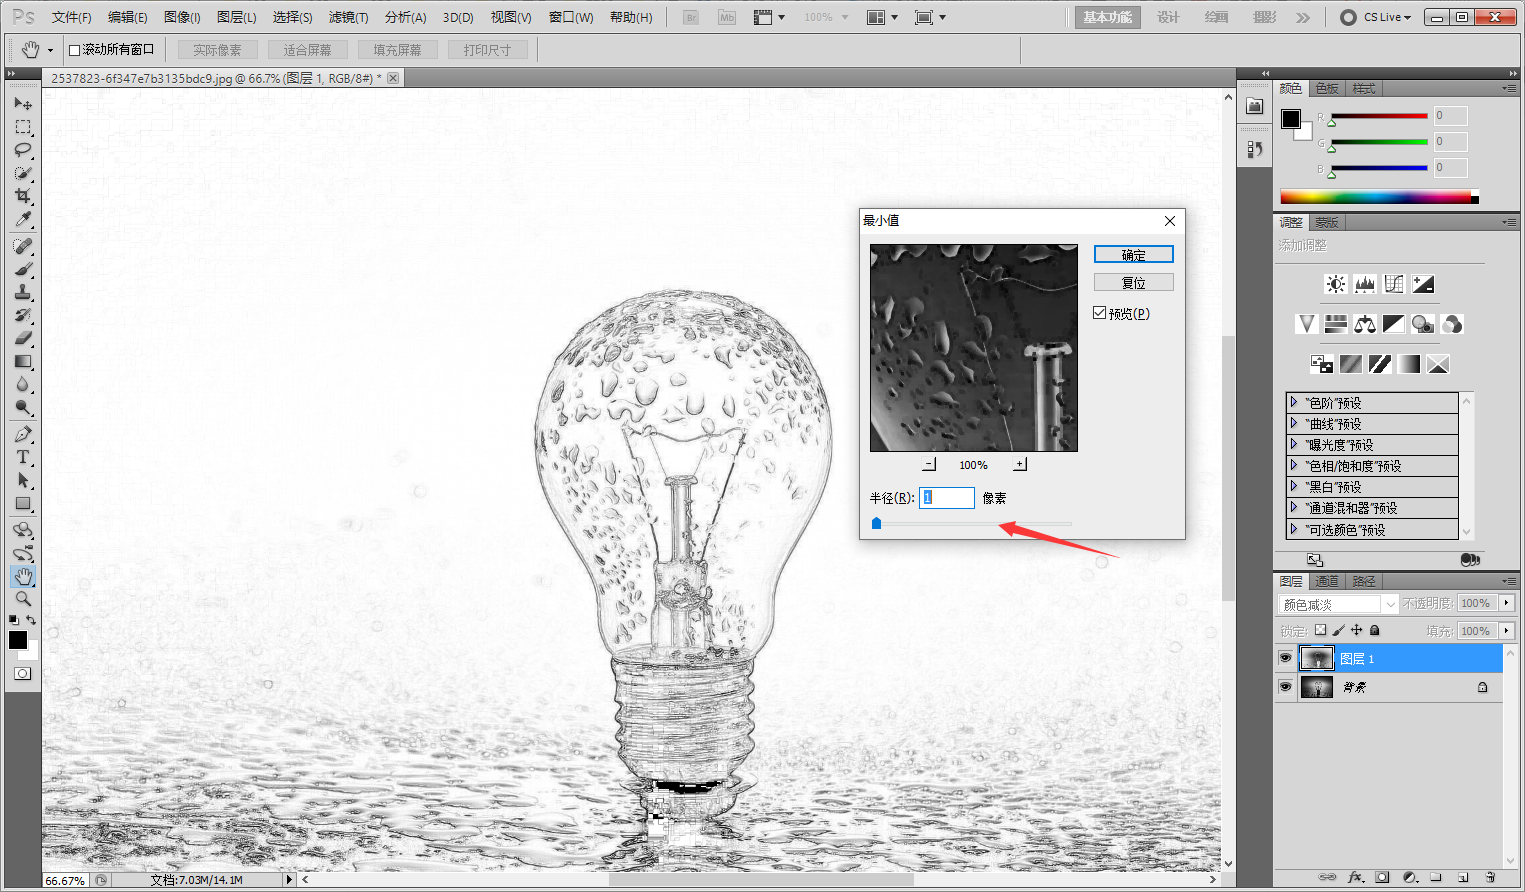Select the Brush tool

click(x=23, y=270)
